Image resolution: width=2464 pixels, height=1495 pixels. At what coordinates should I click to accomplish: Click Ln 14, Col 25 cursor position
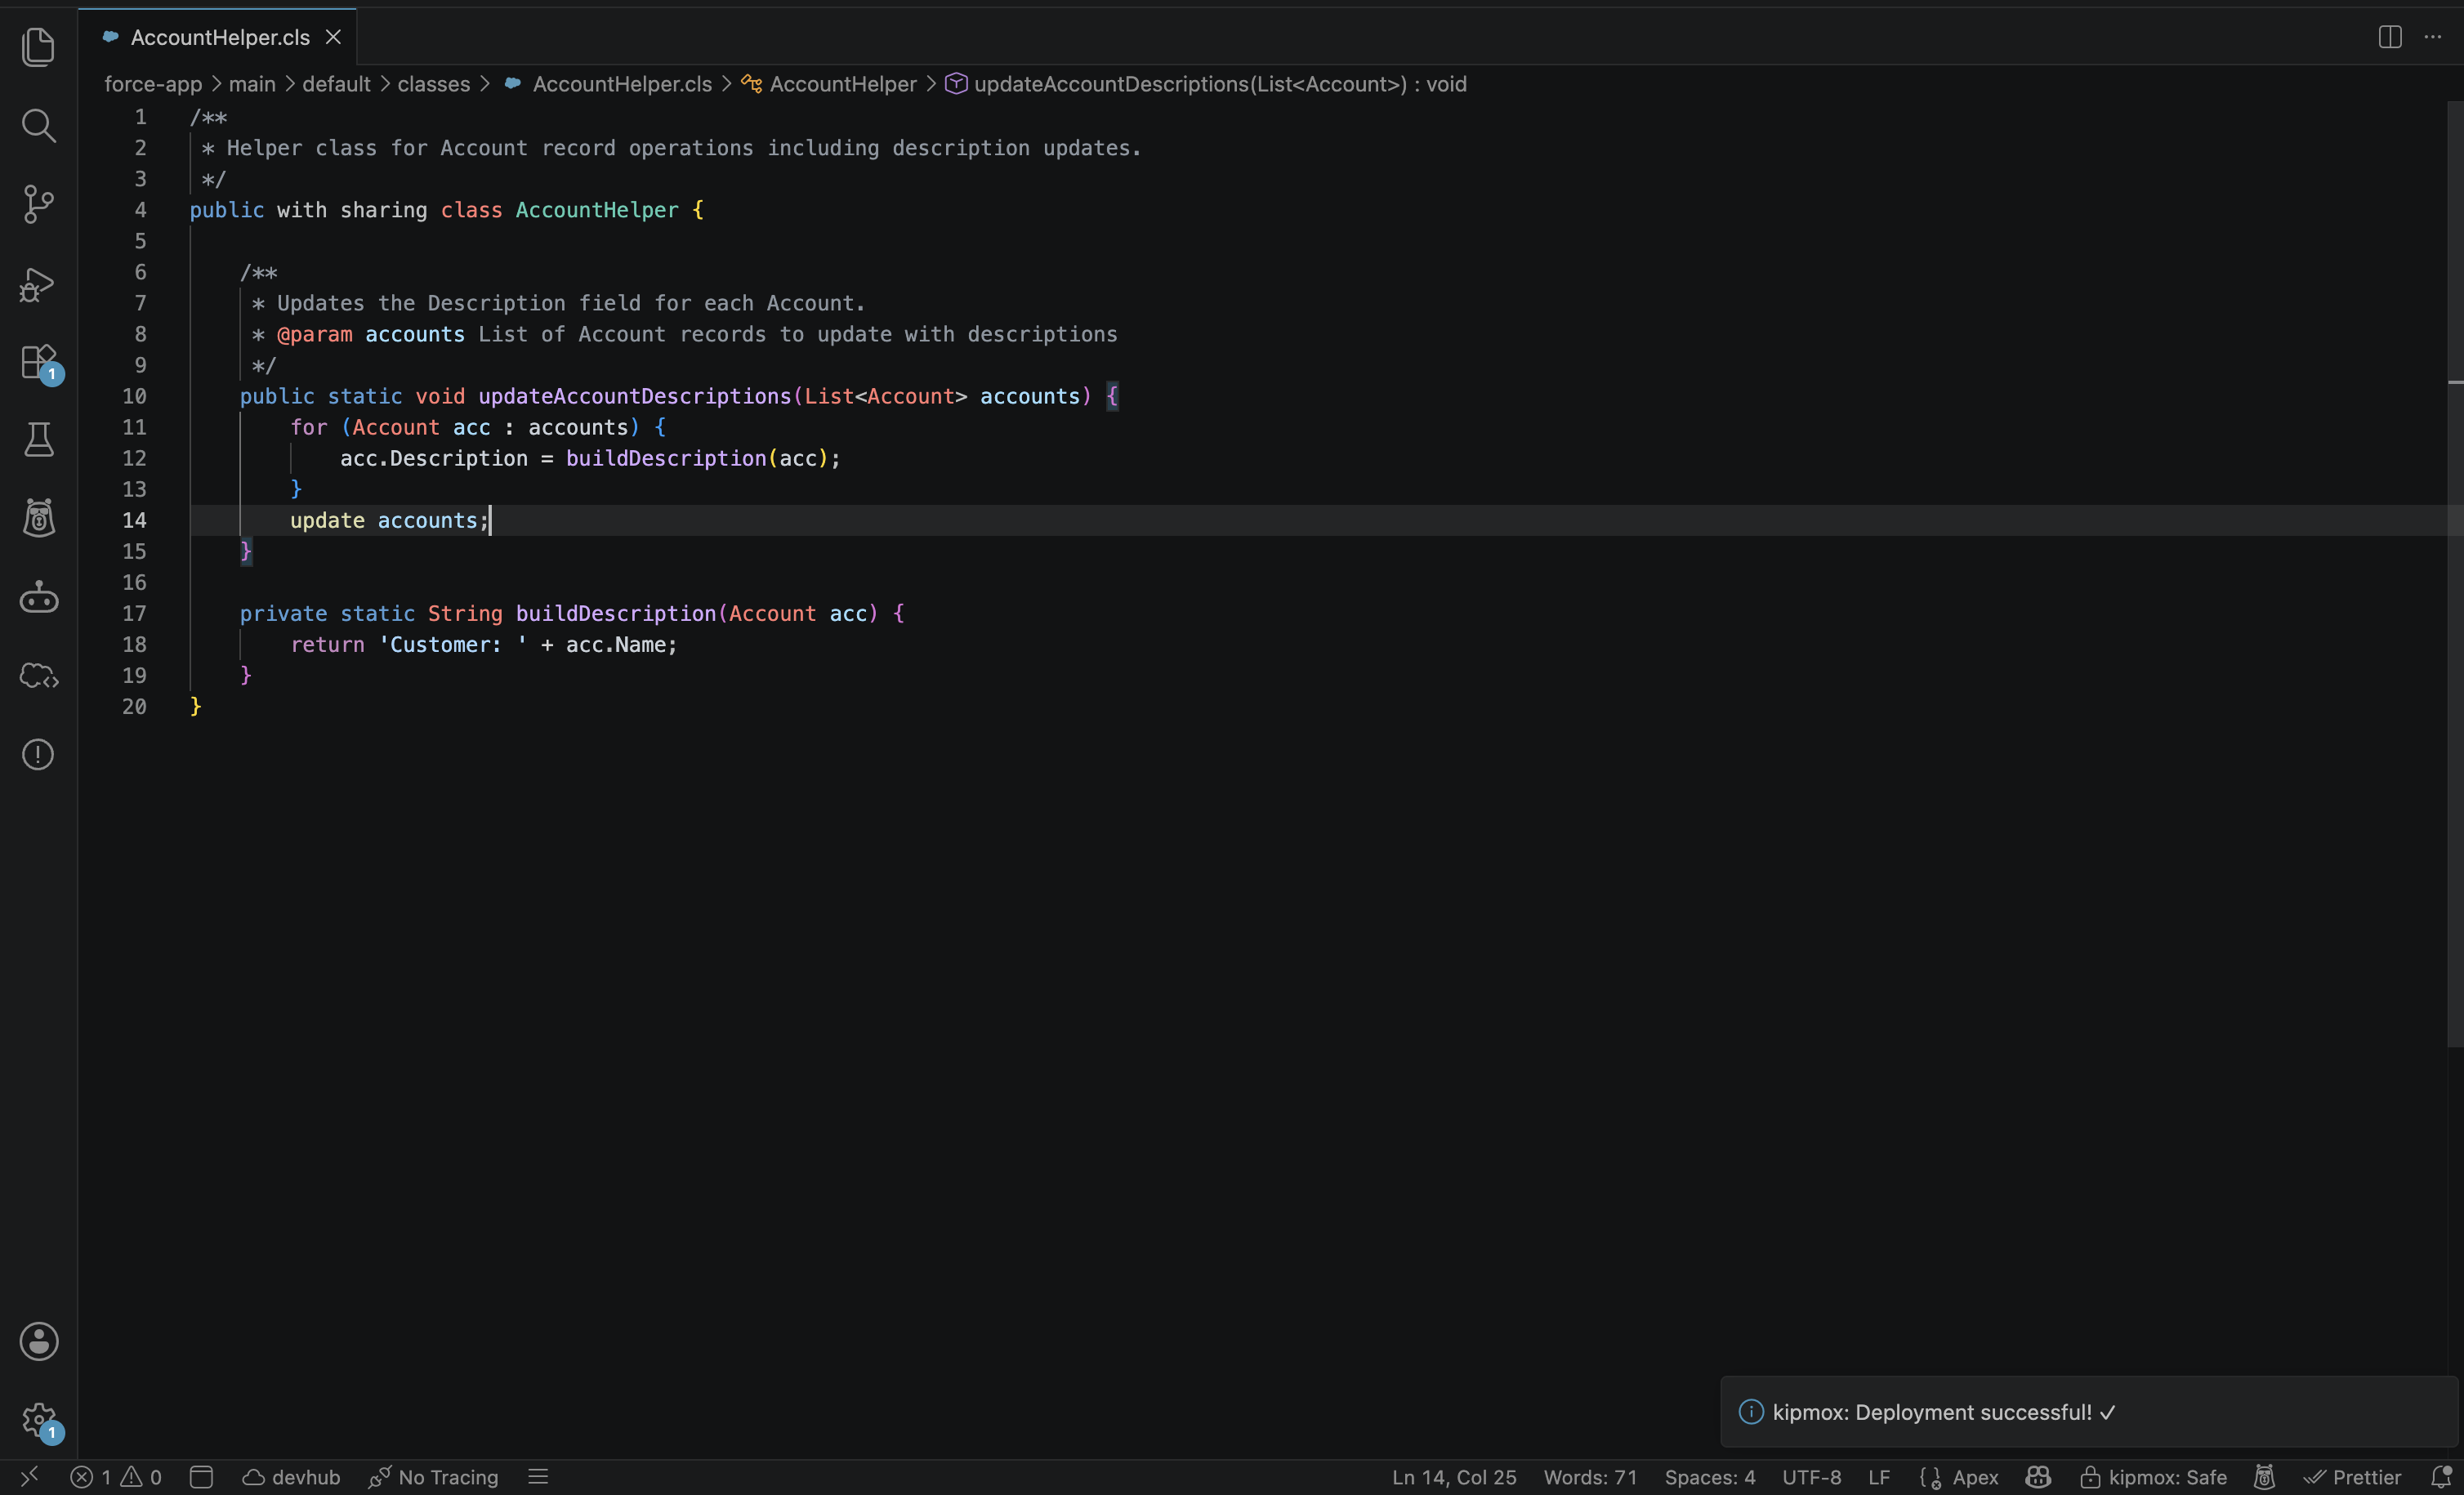point(1454,1477)
